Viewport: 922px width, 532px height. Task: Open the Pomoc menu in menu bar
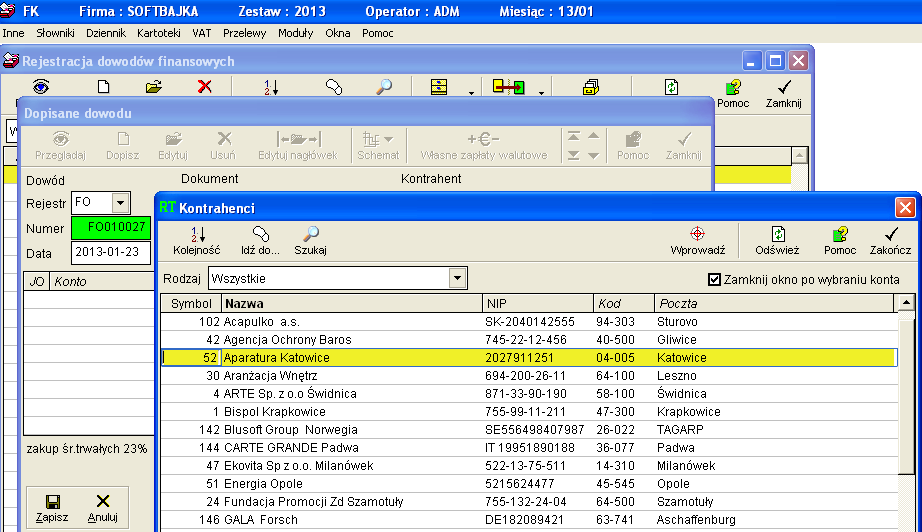[378, 34]
